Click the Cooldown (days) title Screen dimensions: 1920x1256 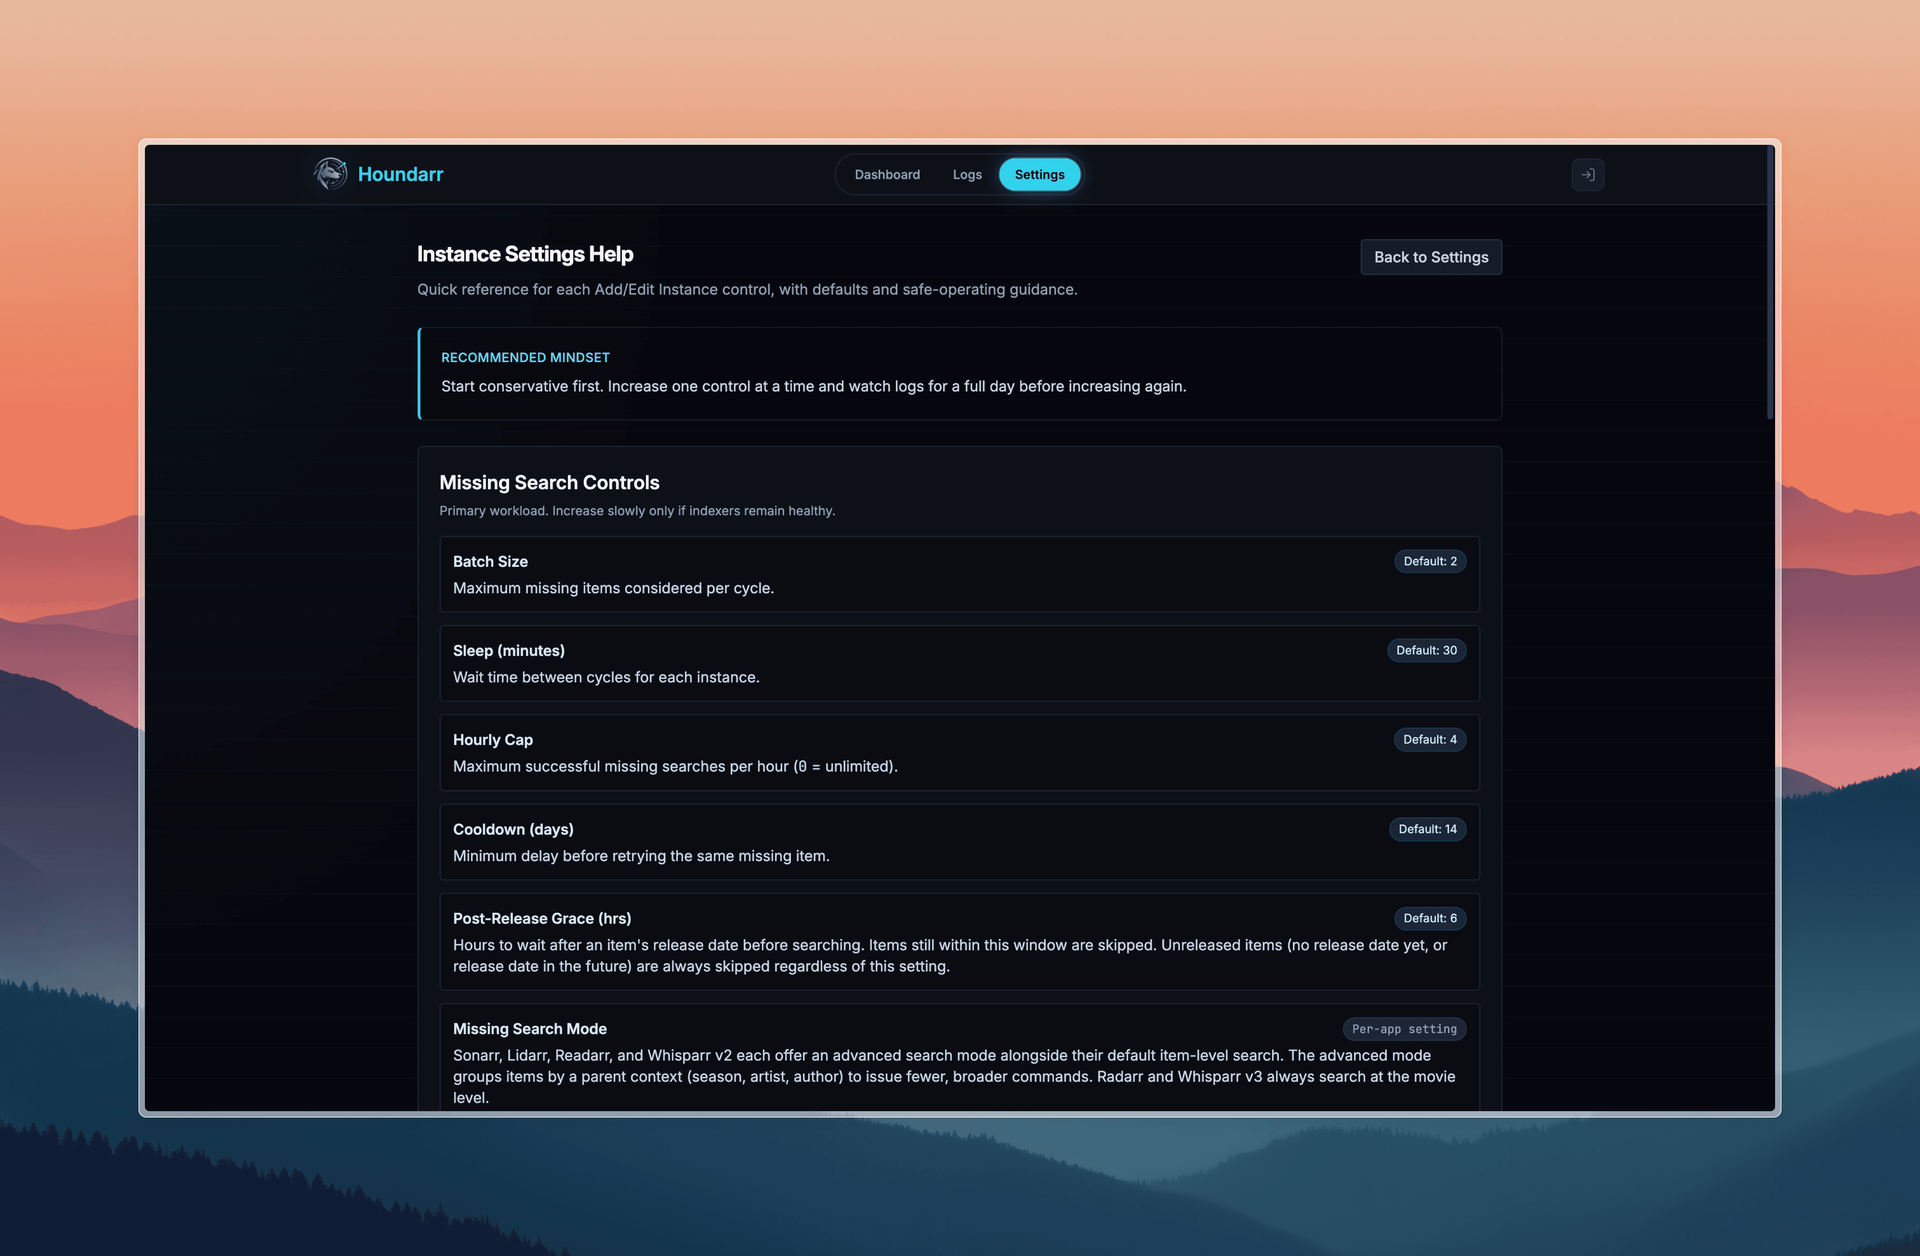pos(513,829)
